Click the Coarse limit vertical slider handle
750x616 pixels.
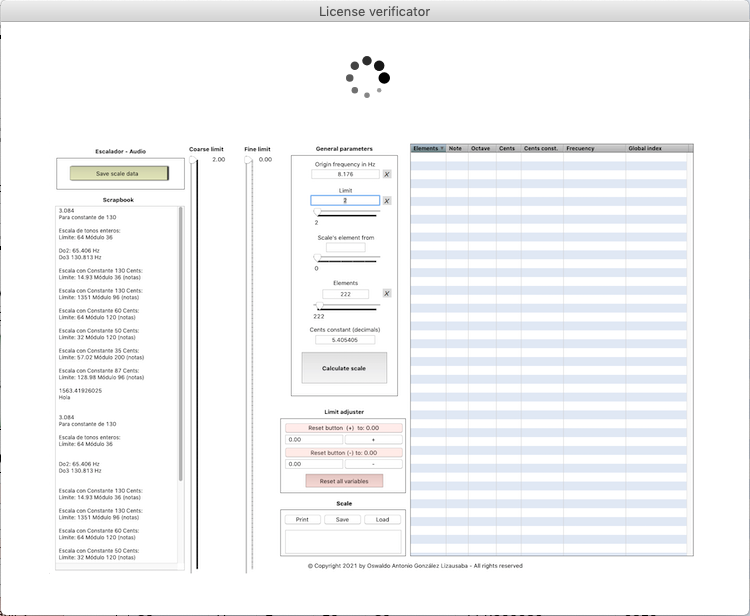[x=194, y=160]
